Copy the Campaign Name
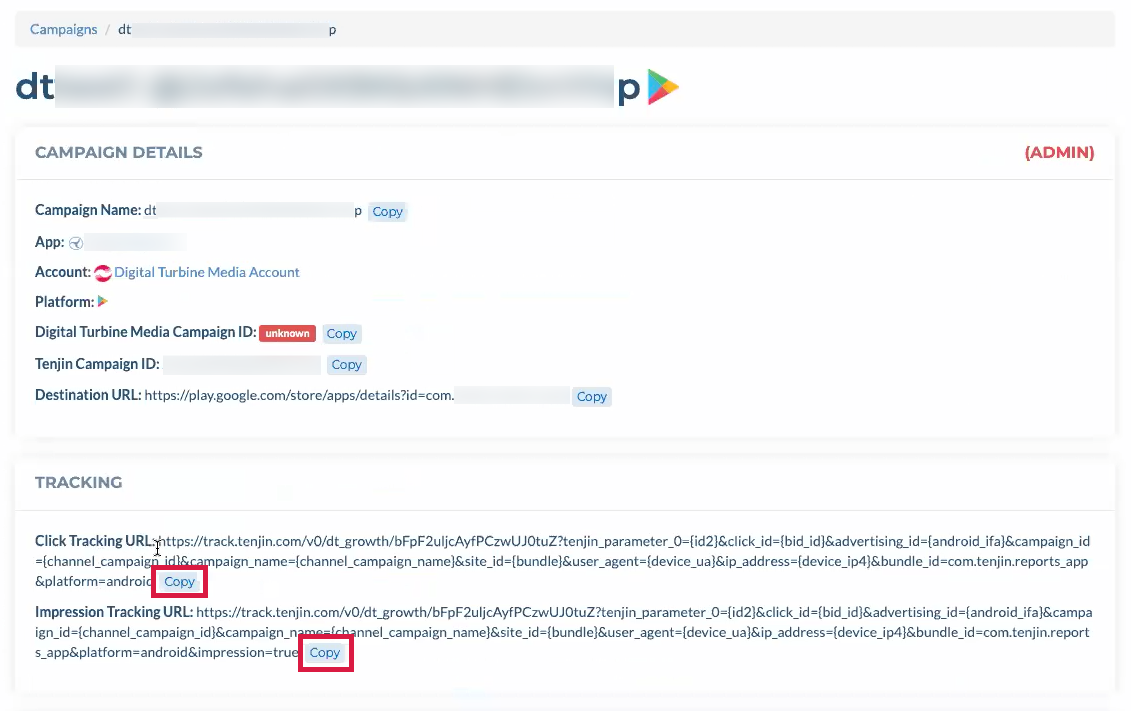Screen dimensions: 1131x711 click(x=387, y=212)
